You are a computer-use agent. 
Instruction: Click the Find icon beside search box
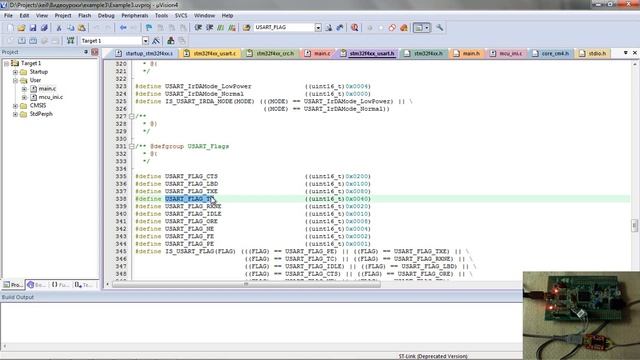[x=329, y=28]
